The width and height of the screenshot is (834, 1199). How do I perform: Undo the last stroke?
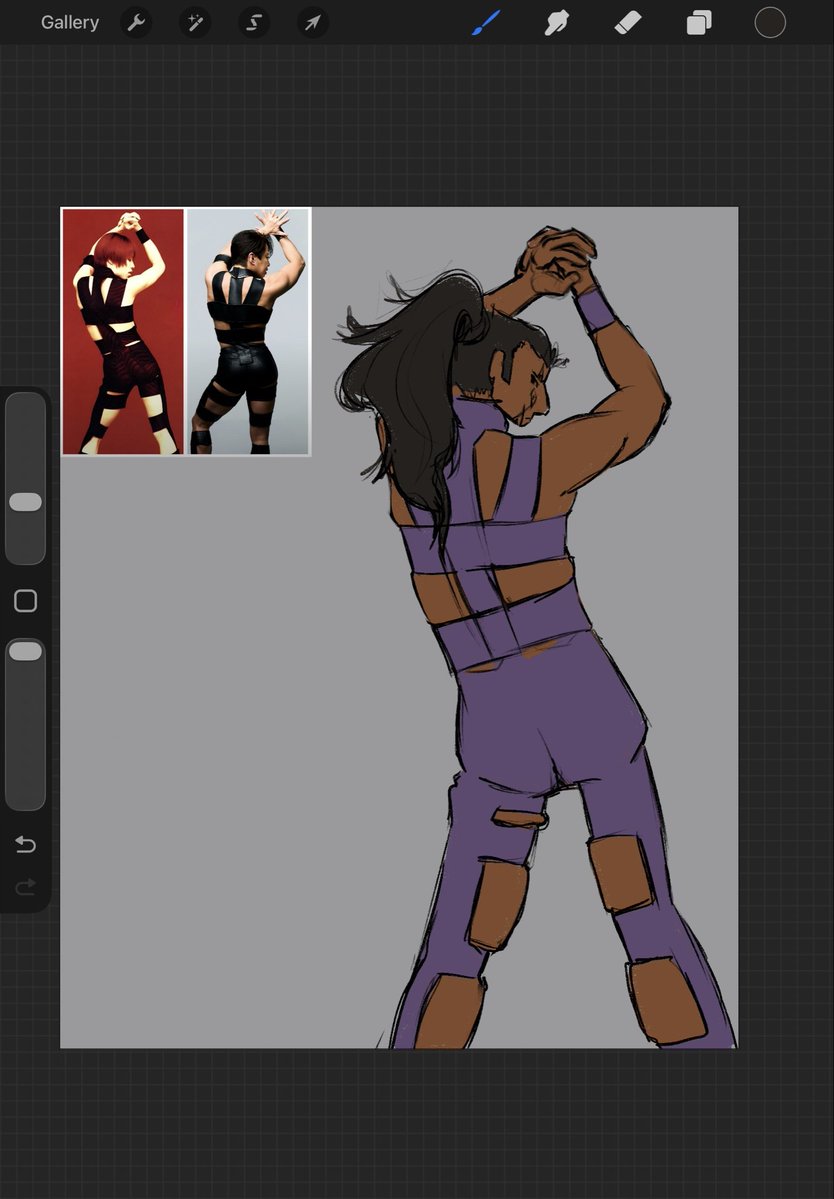tap(25, 844)
